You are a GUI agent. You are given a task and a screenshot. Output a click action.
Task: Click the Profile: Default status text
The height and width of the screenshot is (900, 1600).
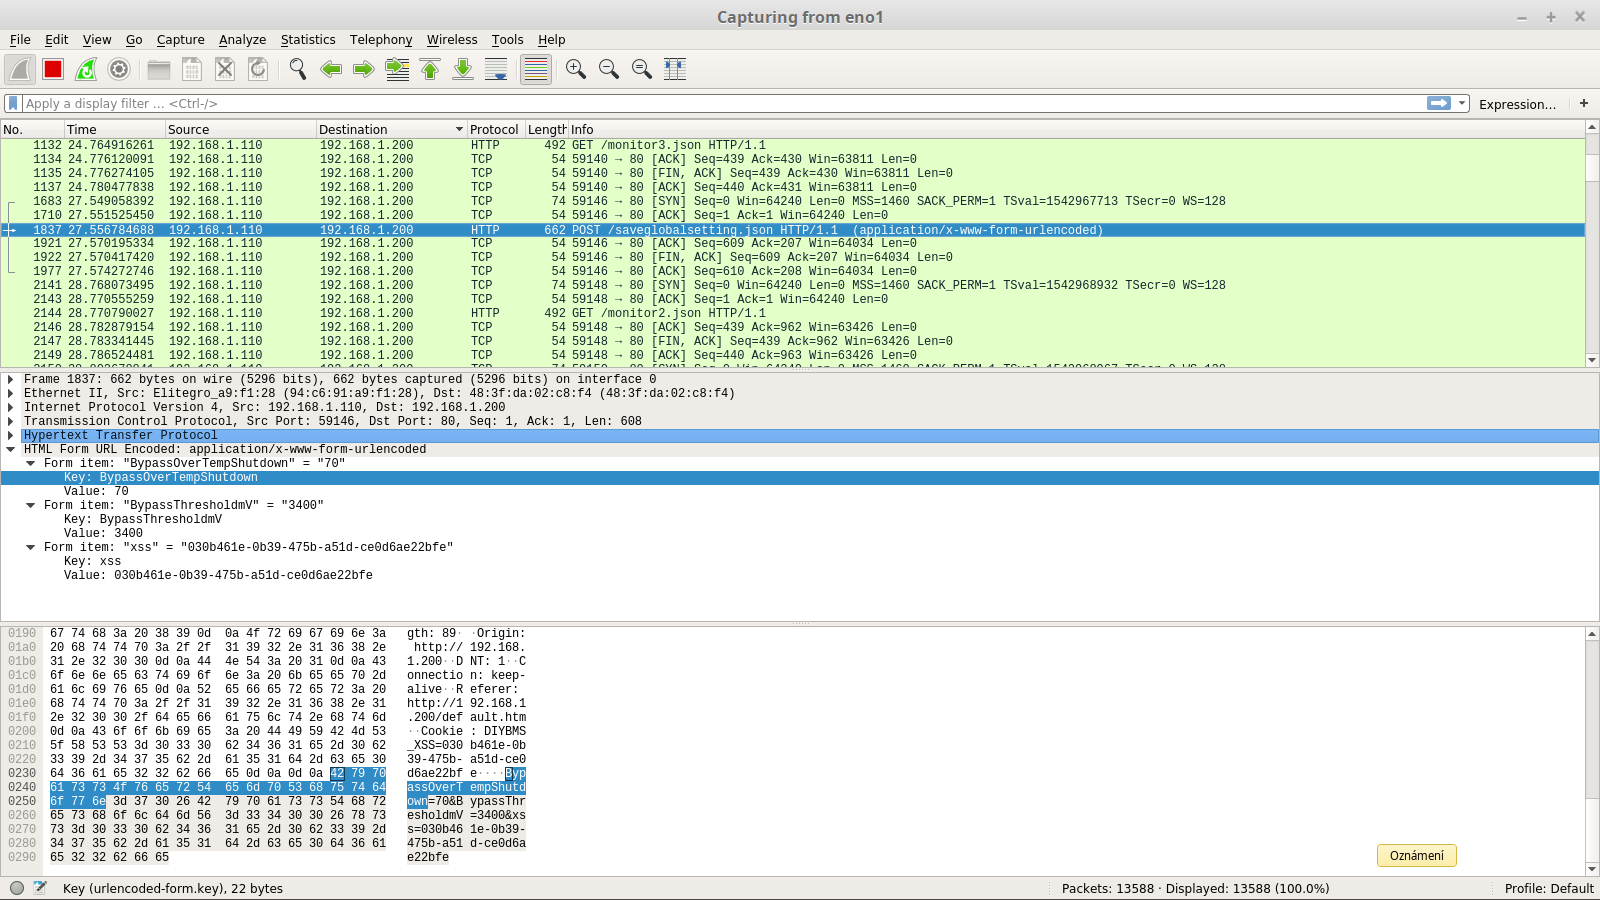pyautogui.click(x=1549, y=888)
